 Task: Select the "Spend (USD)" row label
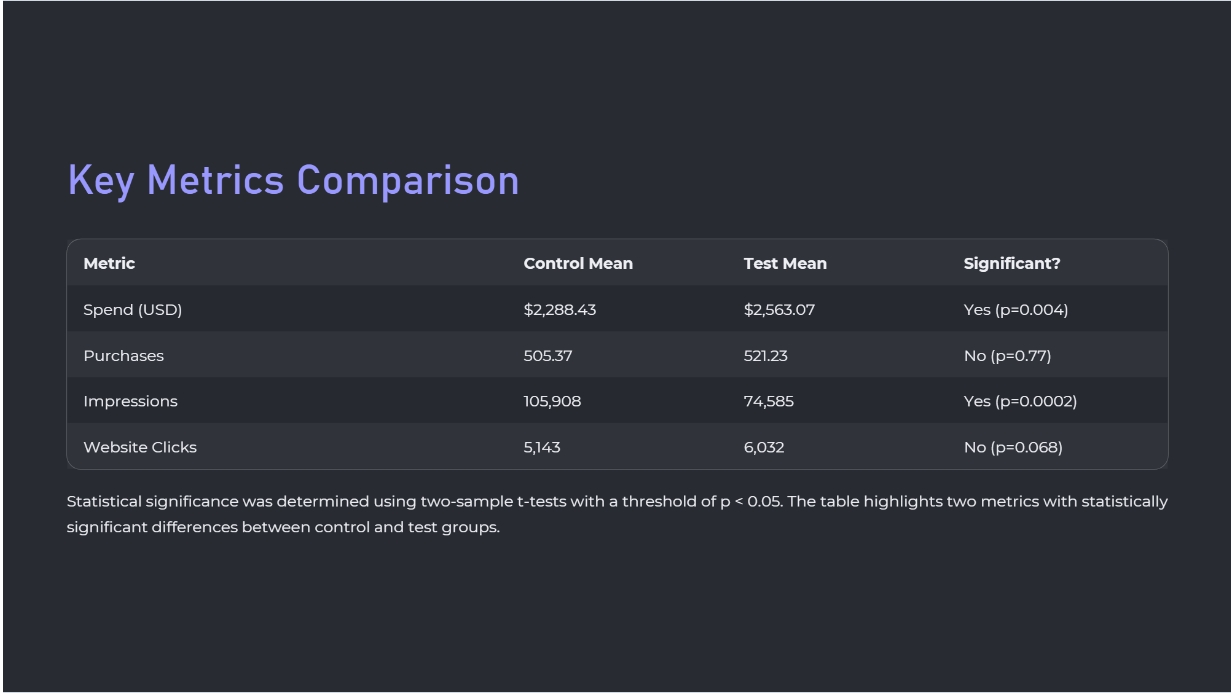click(x=133, y=310)
